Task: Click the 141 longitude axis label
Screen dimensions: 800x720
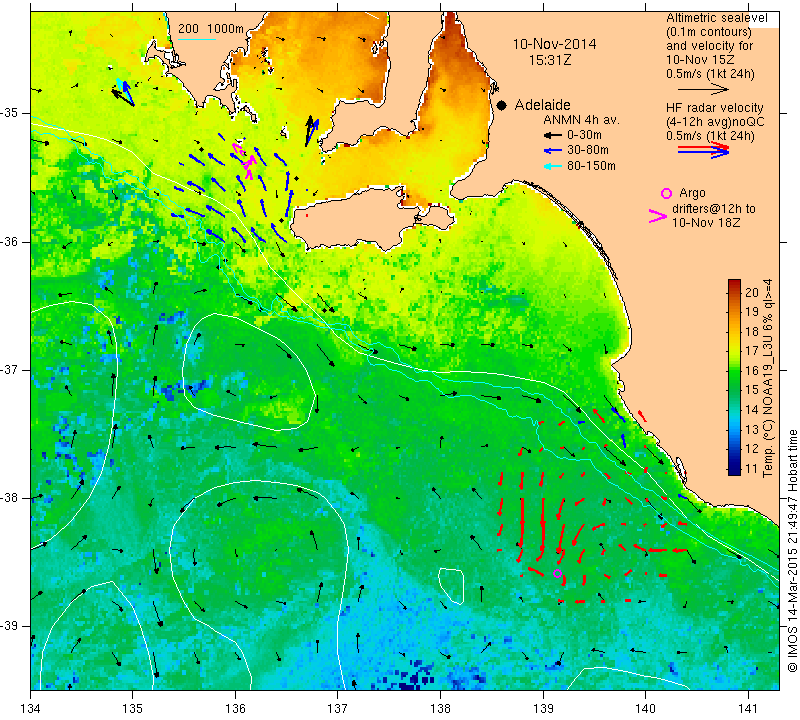Action: (x=748, y=708)
